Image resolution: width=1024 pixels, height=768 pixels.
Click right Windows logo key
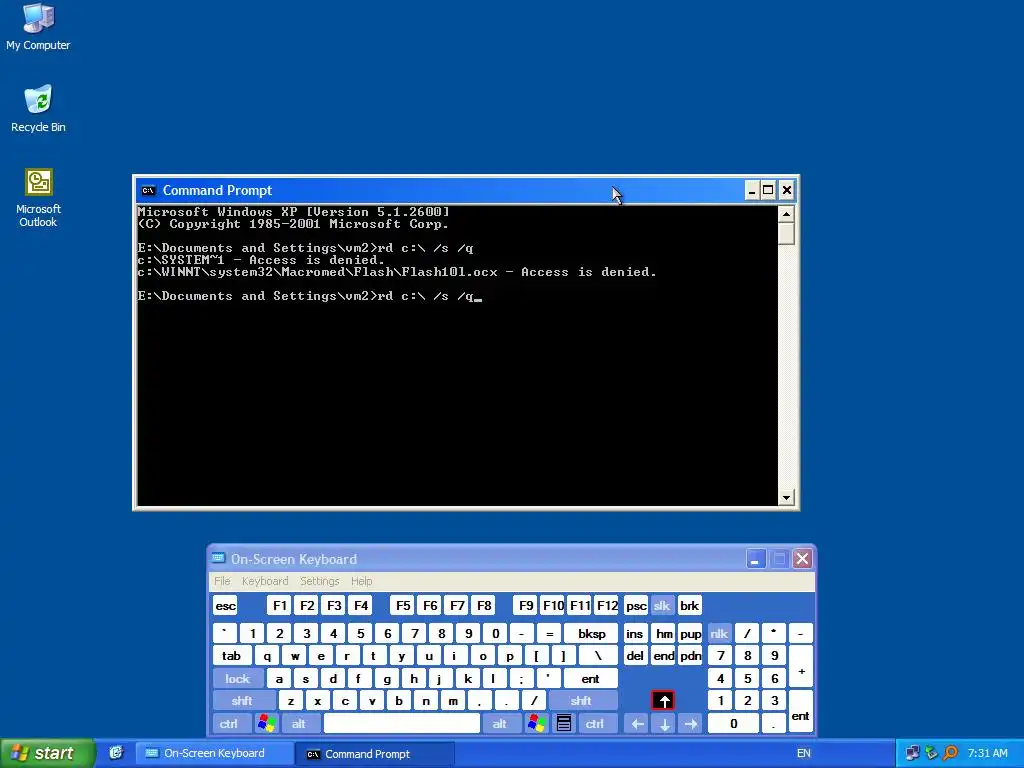[x=537, y=724]
